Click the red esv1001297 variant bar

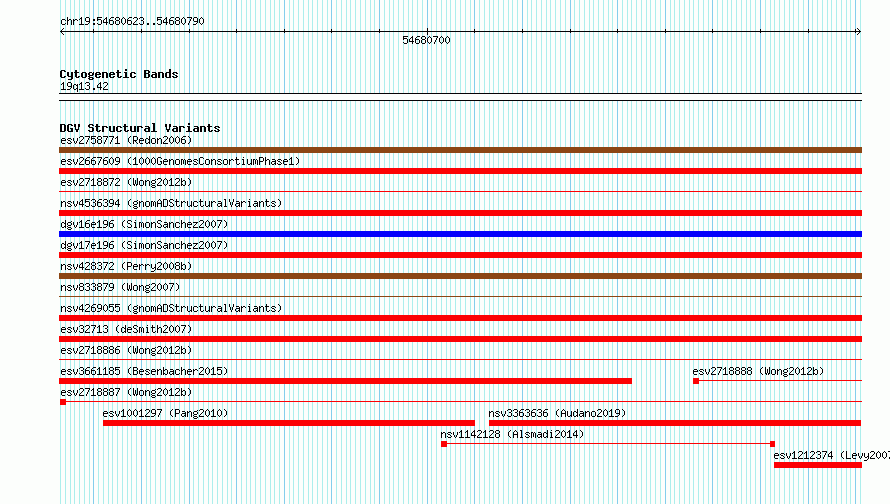(289, 423)
